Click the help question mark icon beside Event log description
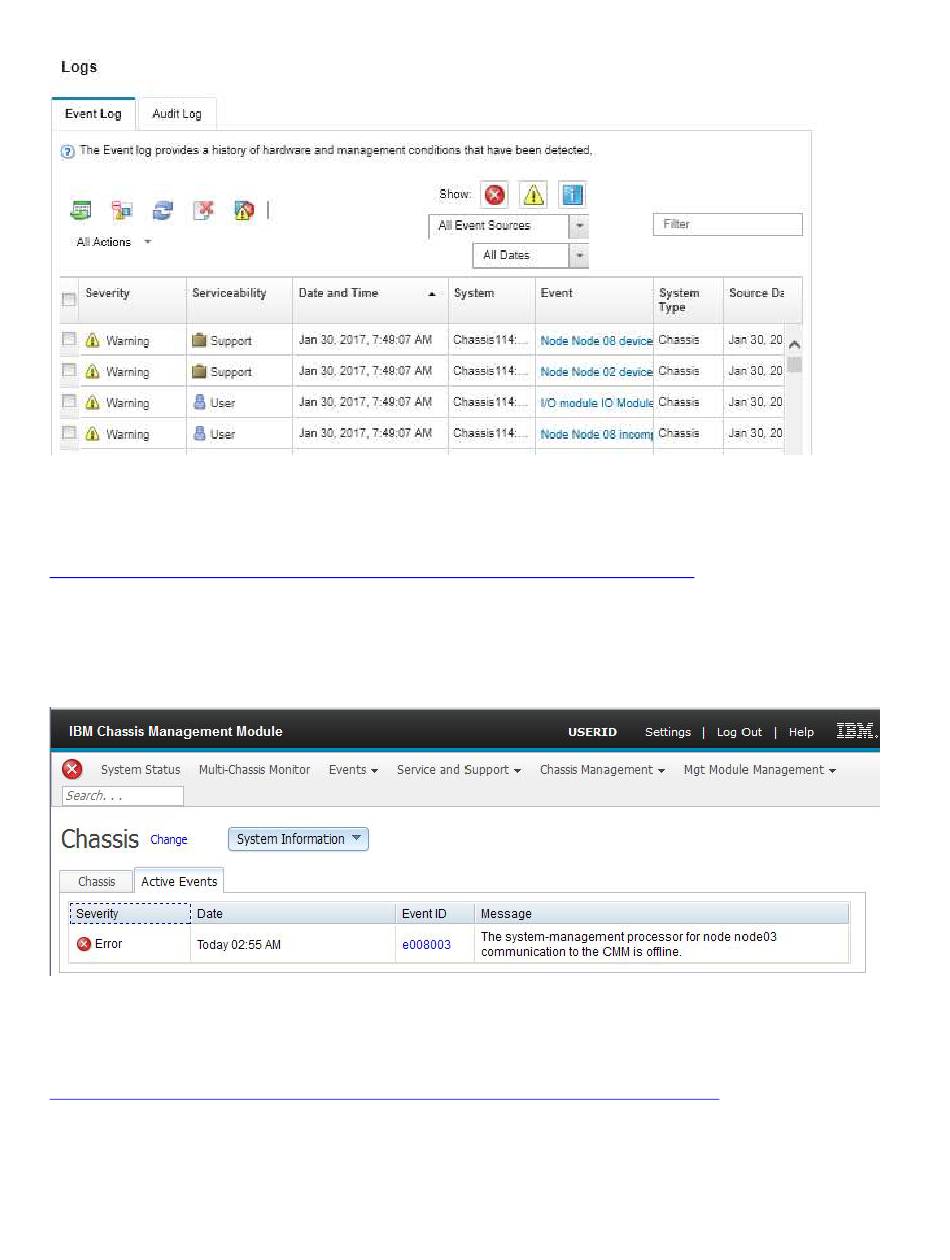Image resolution: width=950 pixels, height=1260 pixels. (x=68, y=152)
